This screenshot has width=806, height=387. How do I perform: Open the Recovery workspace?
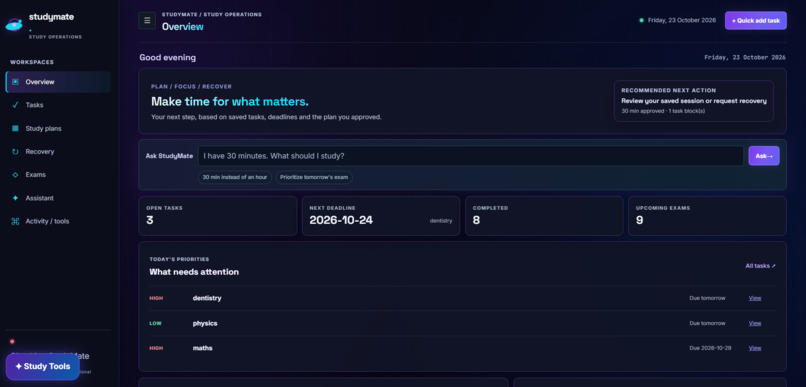pos(58,152)
